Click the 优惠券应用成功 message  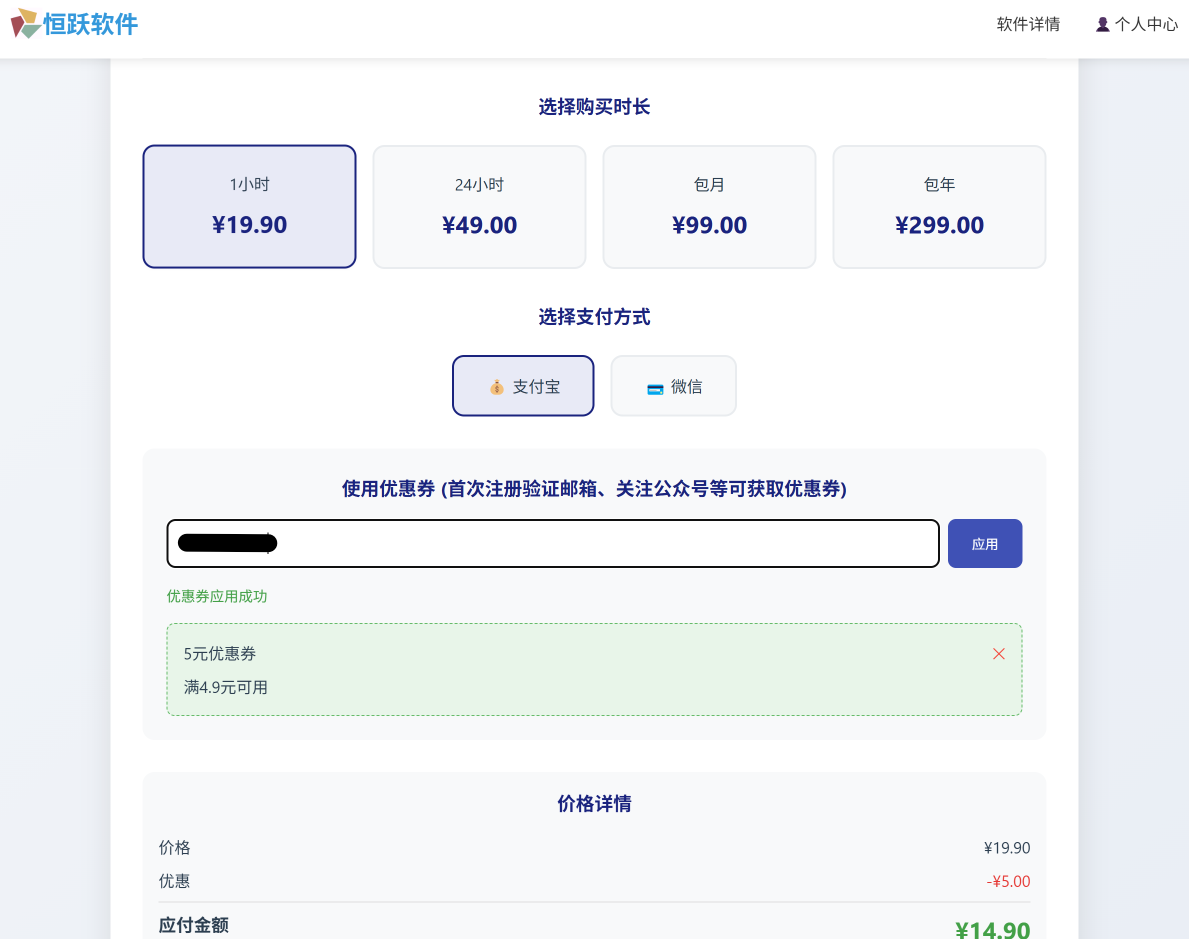(217, 596)
